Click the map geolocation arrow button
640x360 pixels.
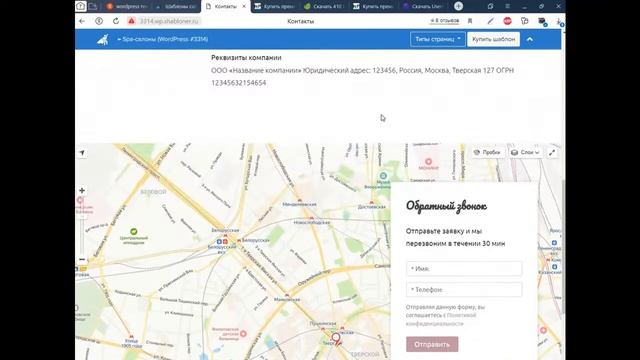click(82, 153)
